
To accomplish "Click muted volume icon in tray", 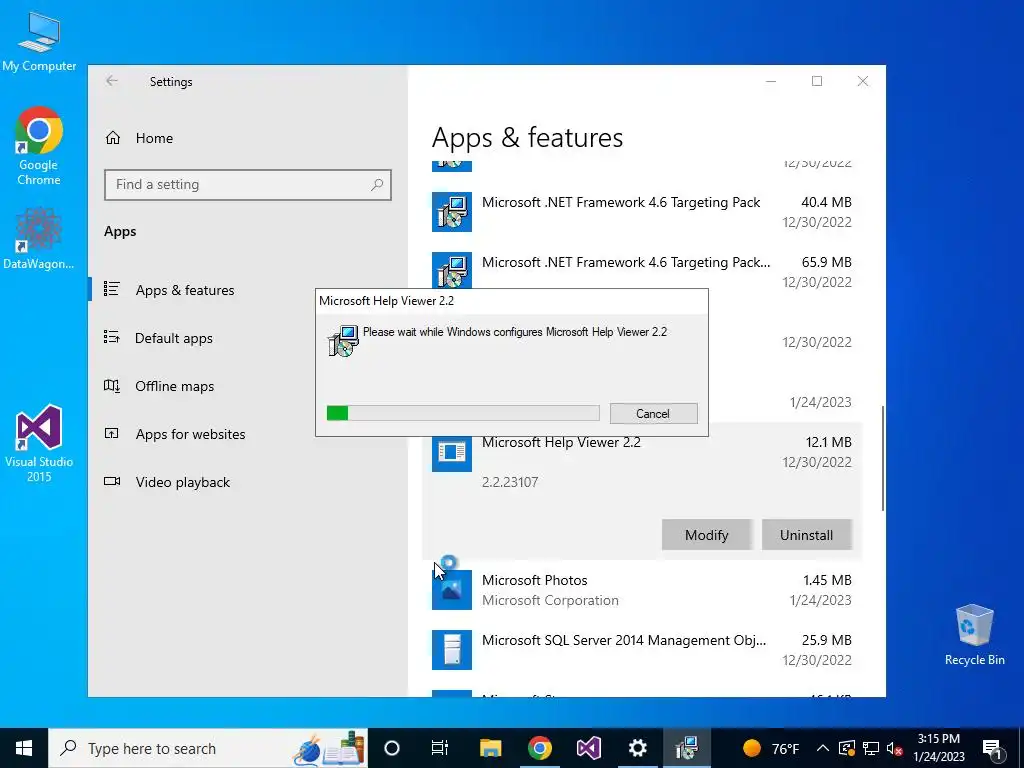I will pos(895,748).
